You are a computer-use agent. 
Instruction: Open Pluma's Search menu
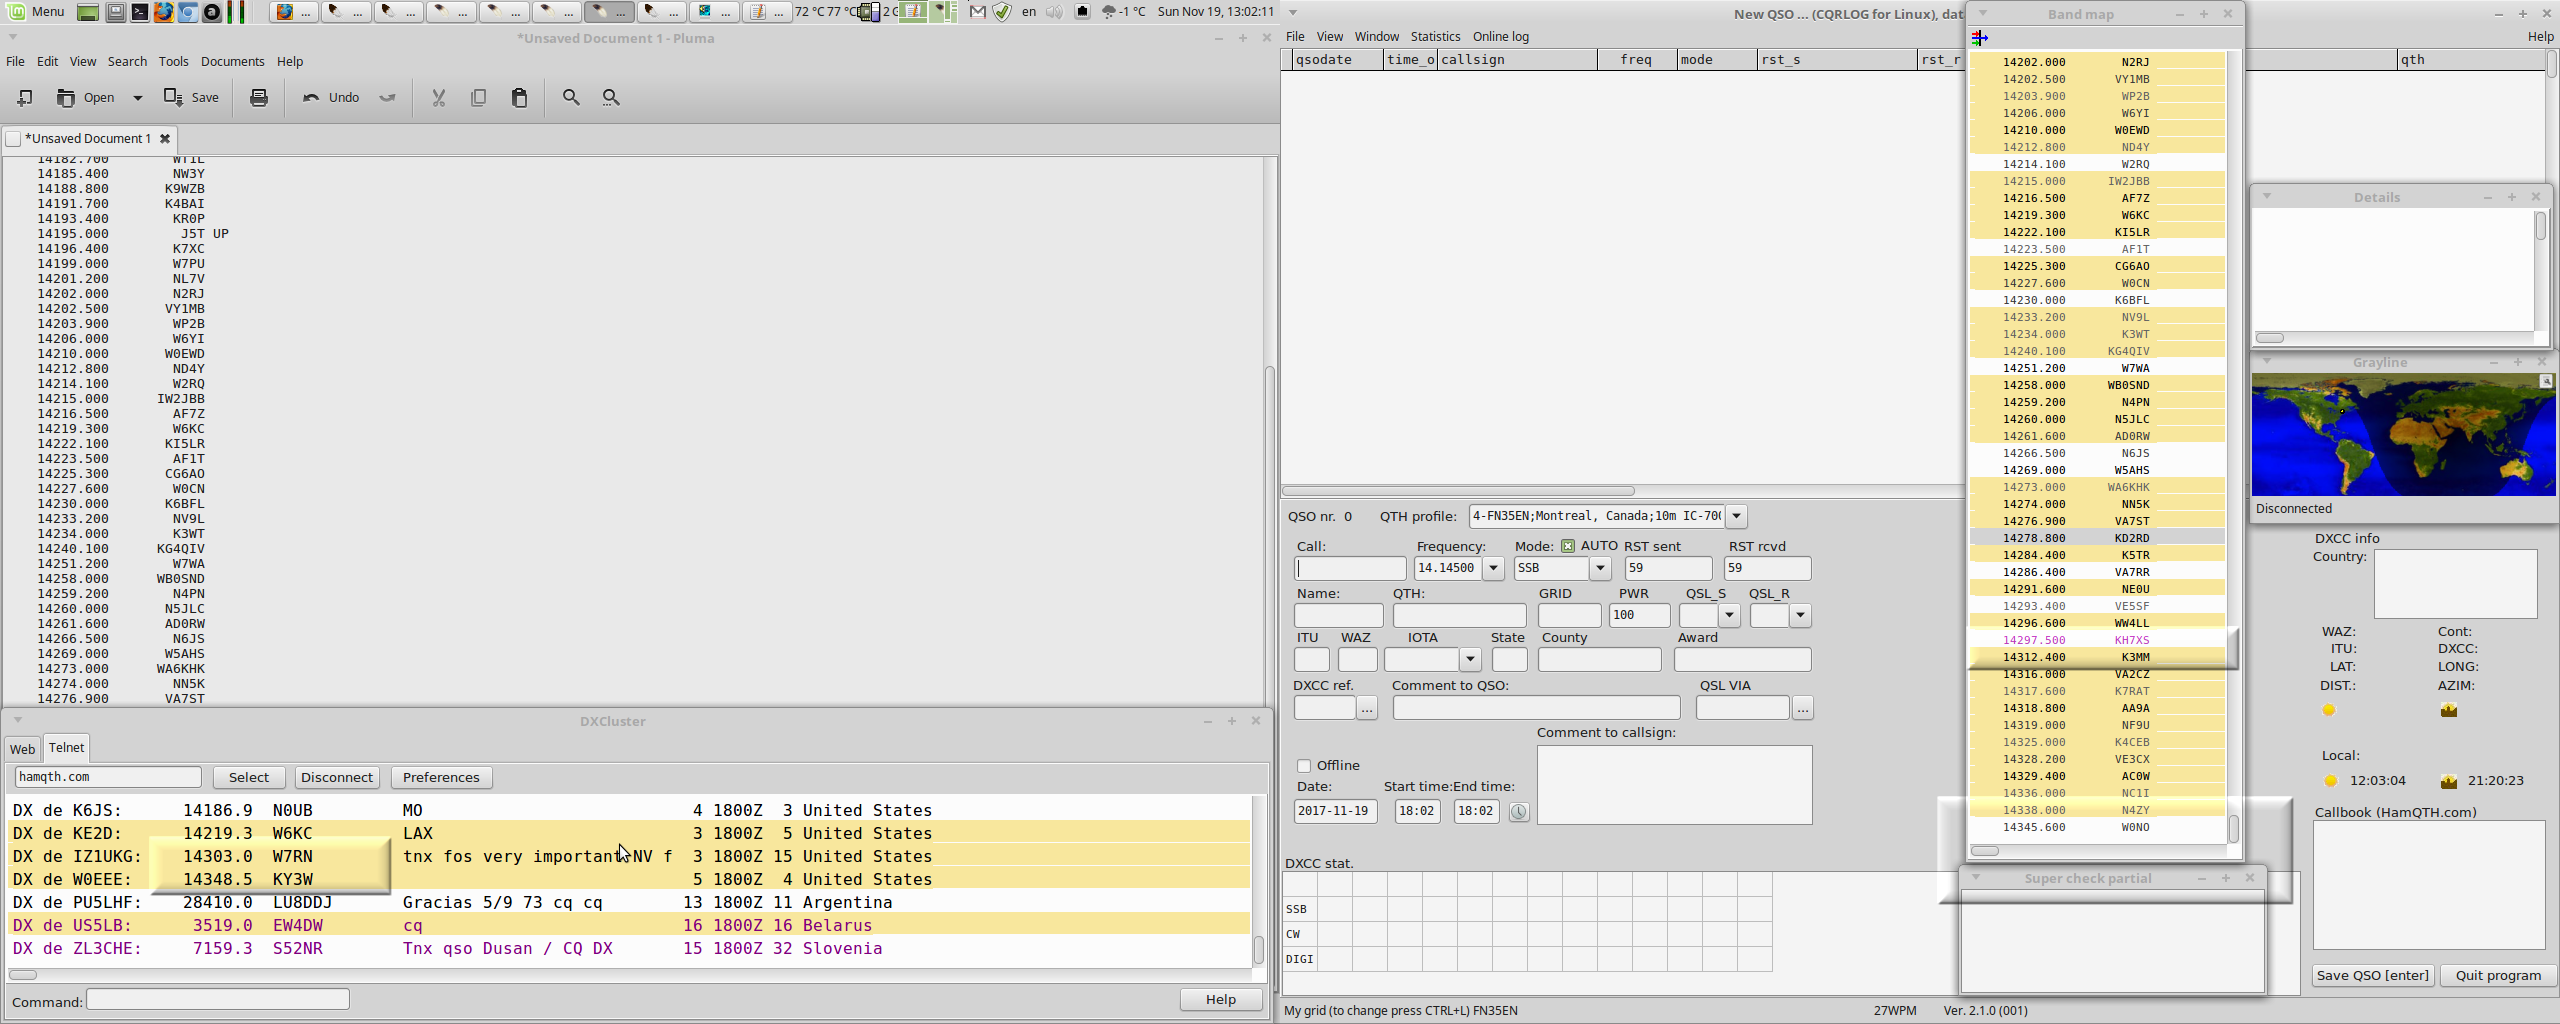[x=127, y=61]
